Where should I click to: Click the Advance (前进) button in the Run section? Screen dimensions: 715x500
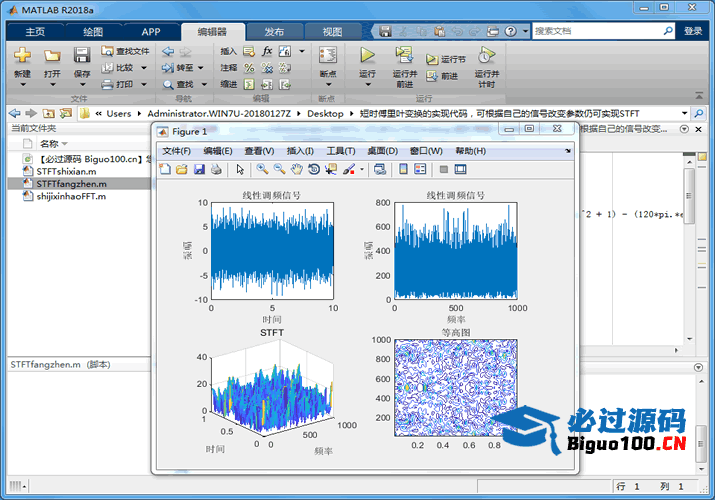click(x=442, y=76)
